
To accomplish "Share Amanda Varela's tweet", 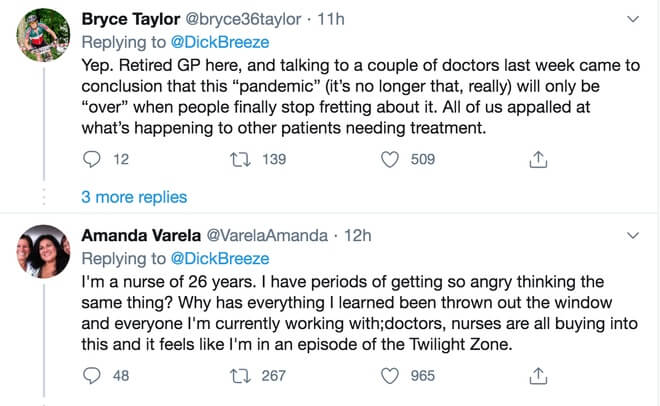I will [x=538, y=376].
